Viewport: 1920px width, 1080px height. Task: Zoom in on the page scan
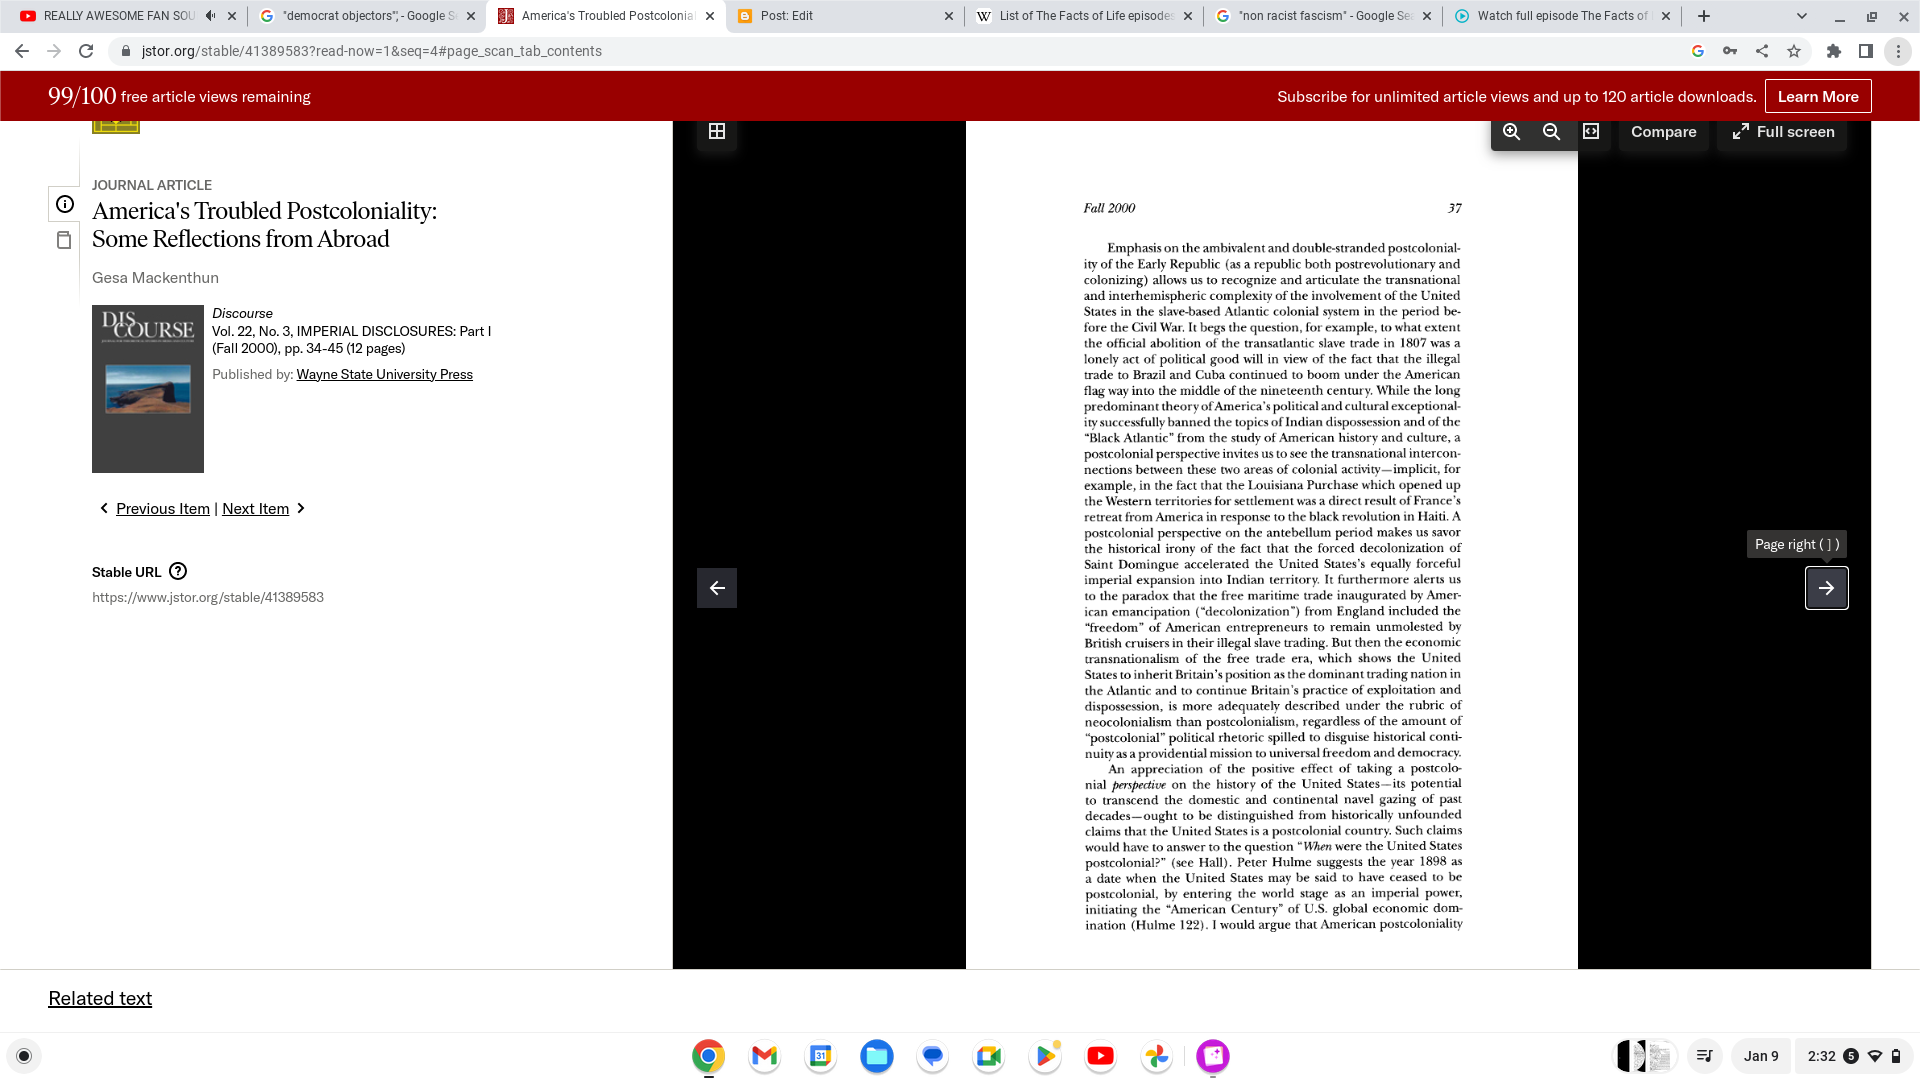point(1511,132)
